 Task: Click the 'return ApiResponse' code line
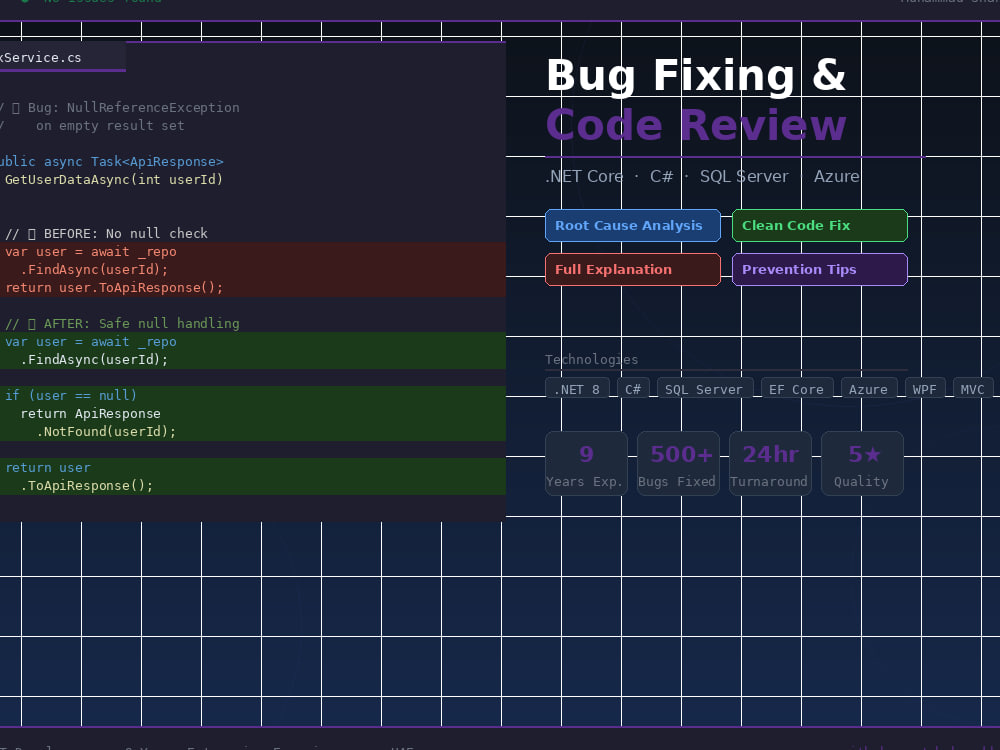[91, 414]
